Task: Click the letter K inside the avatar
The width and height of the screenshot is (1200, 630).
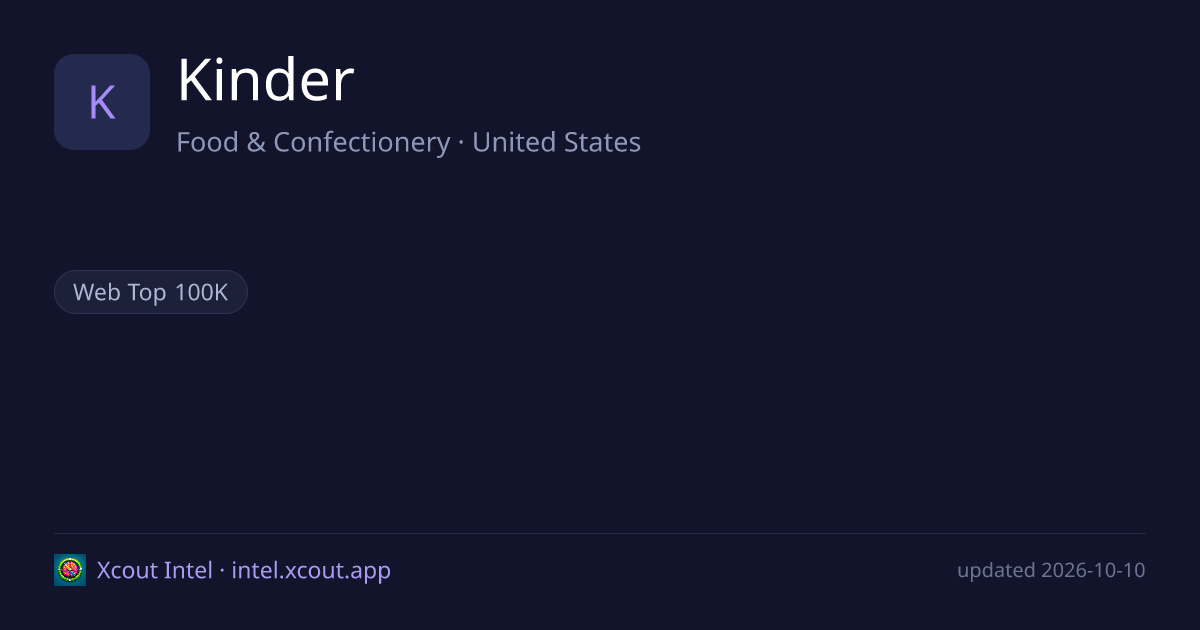Action: click(102, 102)
